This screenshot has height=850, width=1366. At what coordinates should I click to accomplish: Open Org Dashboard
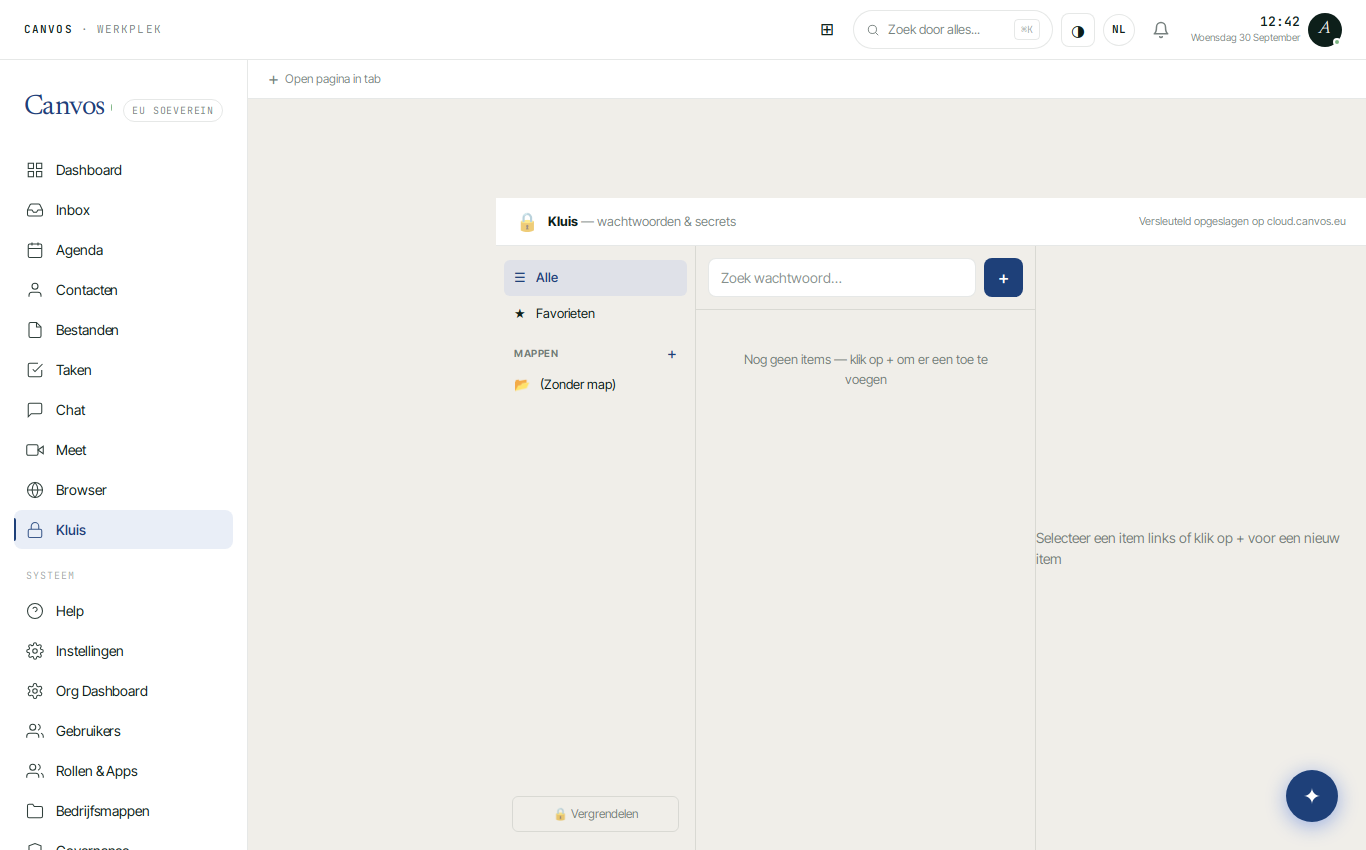[x=123, y=691]
